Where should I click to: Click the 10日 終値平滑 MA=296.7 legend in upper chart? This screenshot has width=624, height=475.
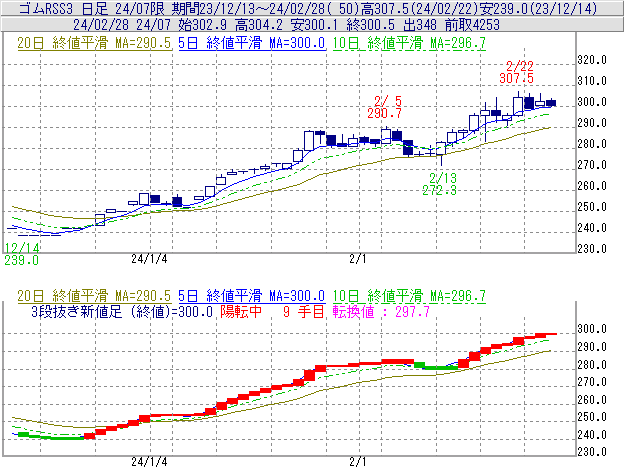[409, 43]
